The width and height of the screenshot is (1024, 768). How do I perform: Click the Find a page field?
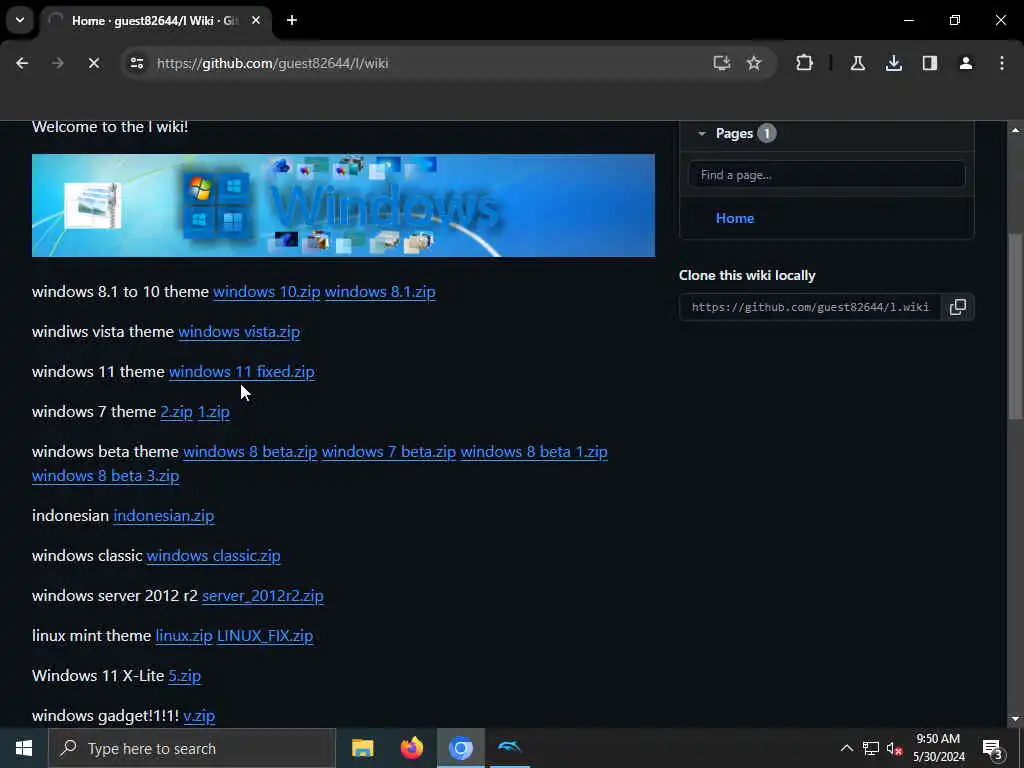(x=826, y=175)
